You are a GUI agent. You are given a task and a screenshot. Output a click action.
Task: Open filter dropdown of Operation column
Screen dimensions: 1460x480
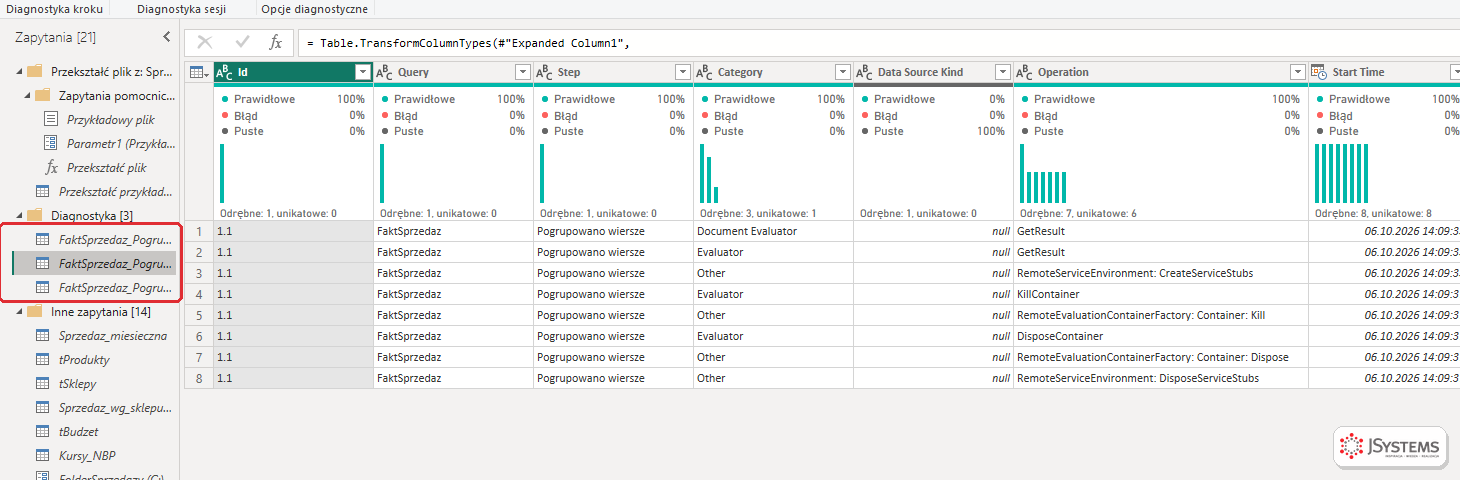(x=1298, y=72)
